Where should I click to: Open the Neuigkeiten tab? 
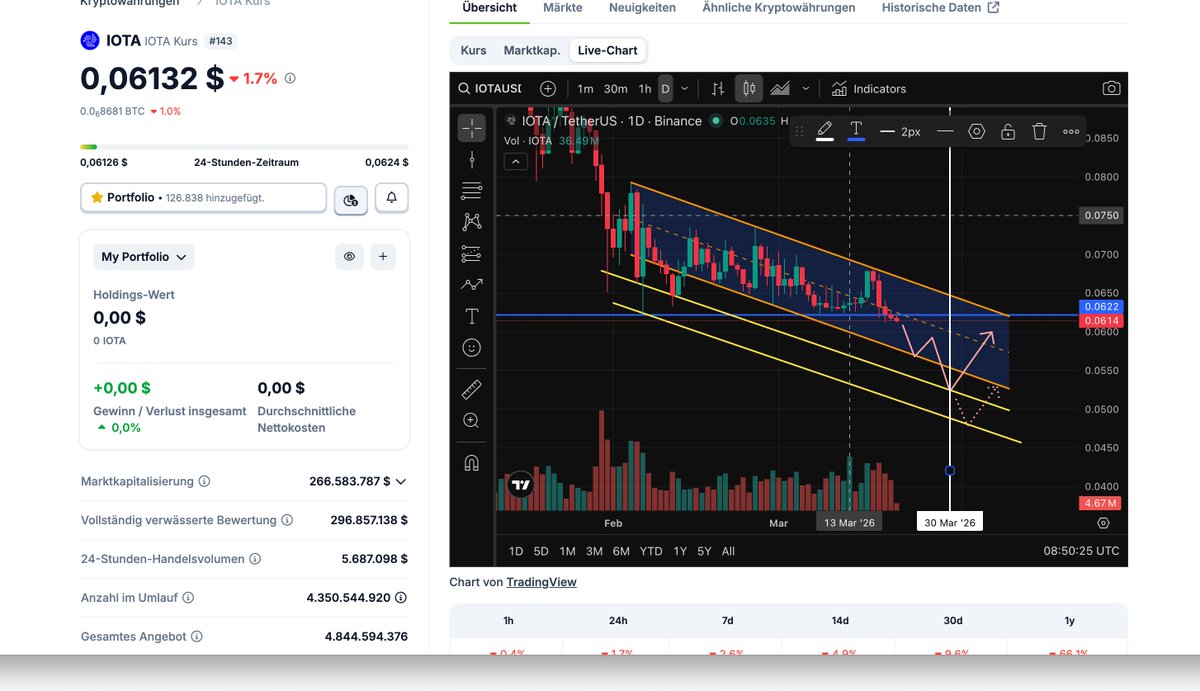pyautogui.click(x=642, y=8)
